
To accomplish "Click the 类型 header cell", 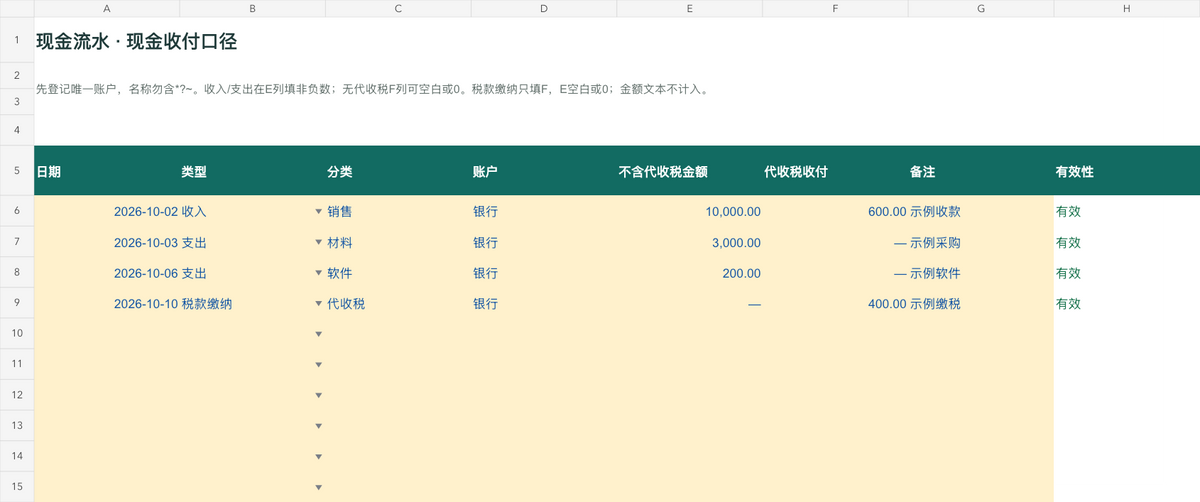I will (x=252, y=171).
